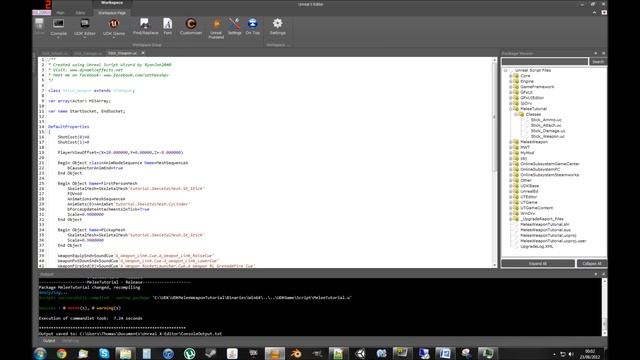Image resolution: width=640 pixels, height=360 pixels.
Task: Open the Find/Replace tool
Action: [x=145, y=24]
